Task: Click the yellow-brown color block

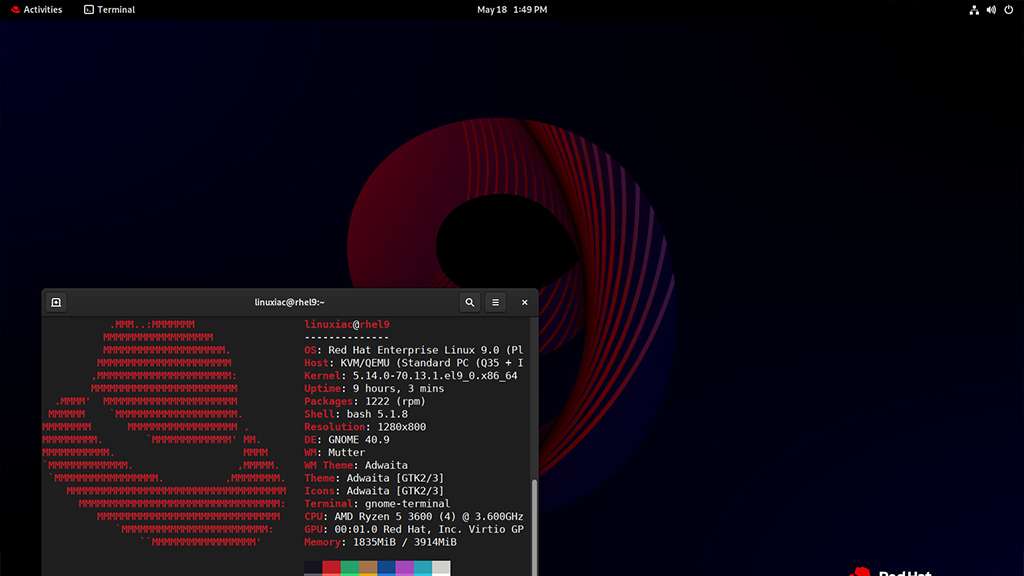Action: pos(368,568)
